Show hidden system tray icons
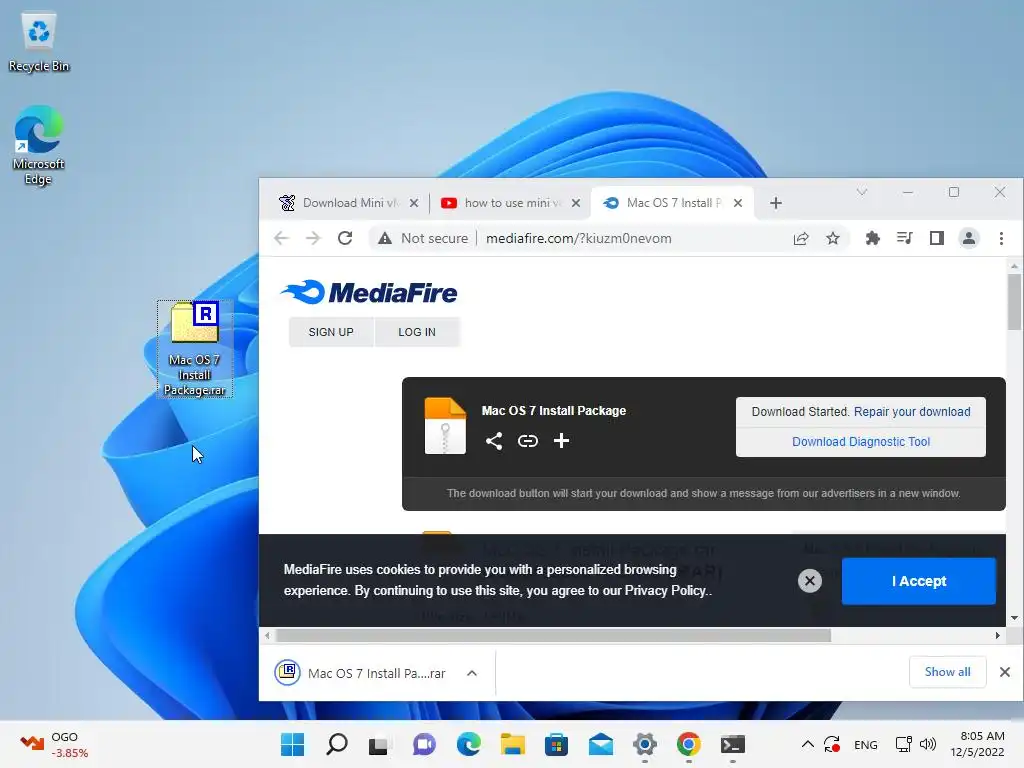The width and height of the screenshot is (1024, 768). 808,744
